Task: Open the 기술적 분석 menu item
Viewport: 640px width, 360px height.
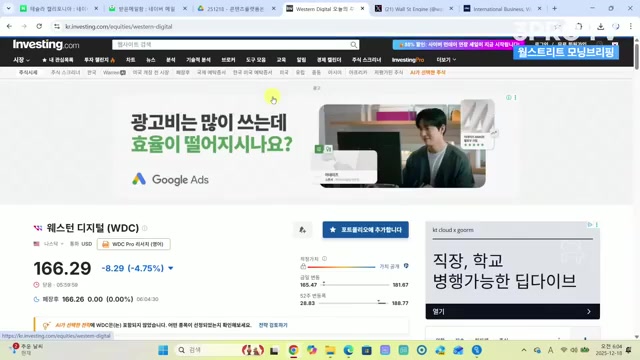Action: [x=198, y=60]
